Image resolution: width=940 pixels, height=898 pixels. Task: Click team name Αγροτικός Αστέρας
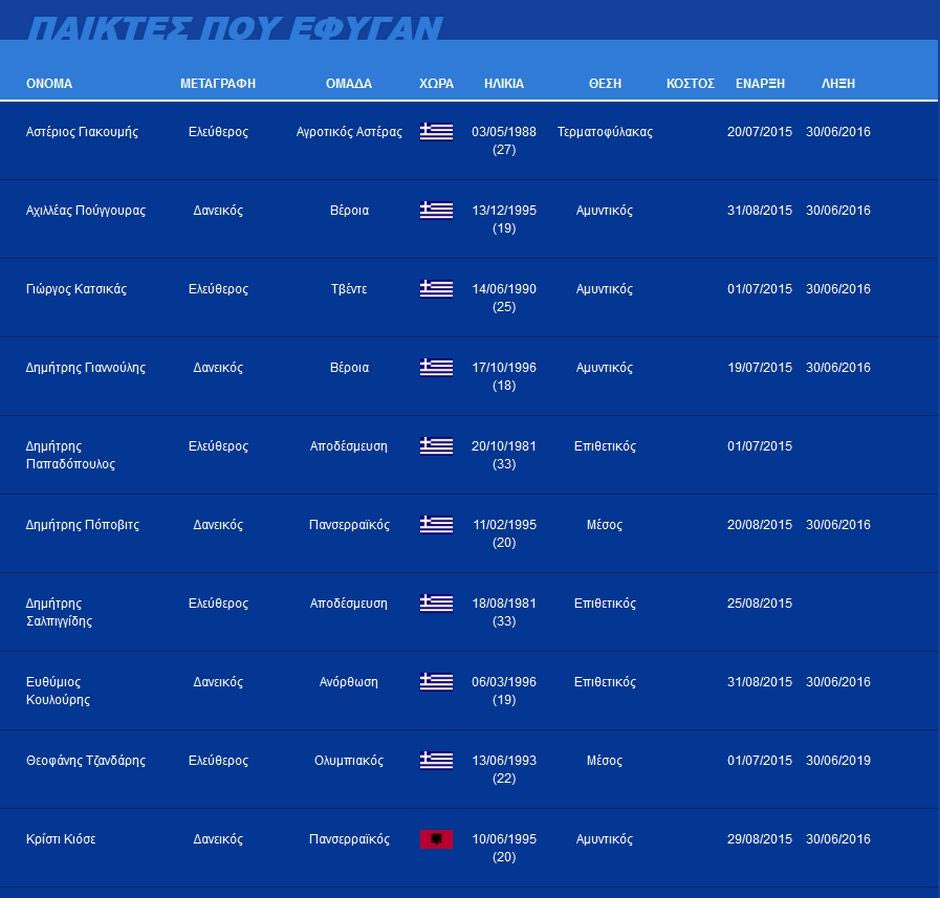[349, 132]
